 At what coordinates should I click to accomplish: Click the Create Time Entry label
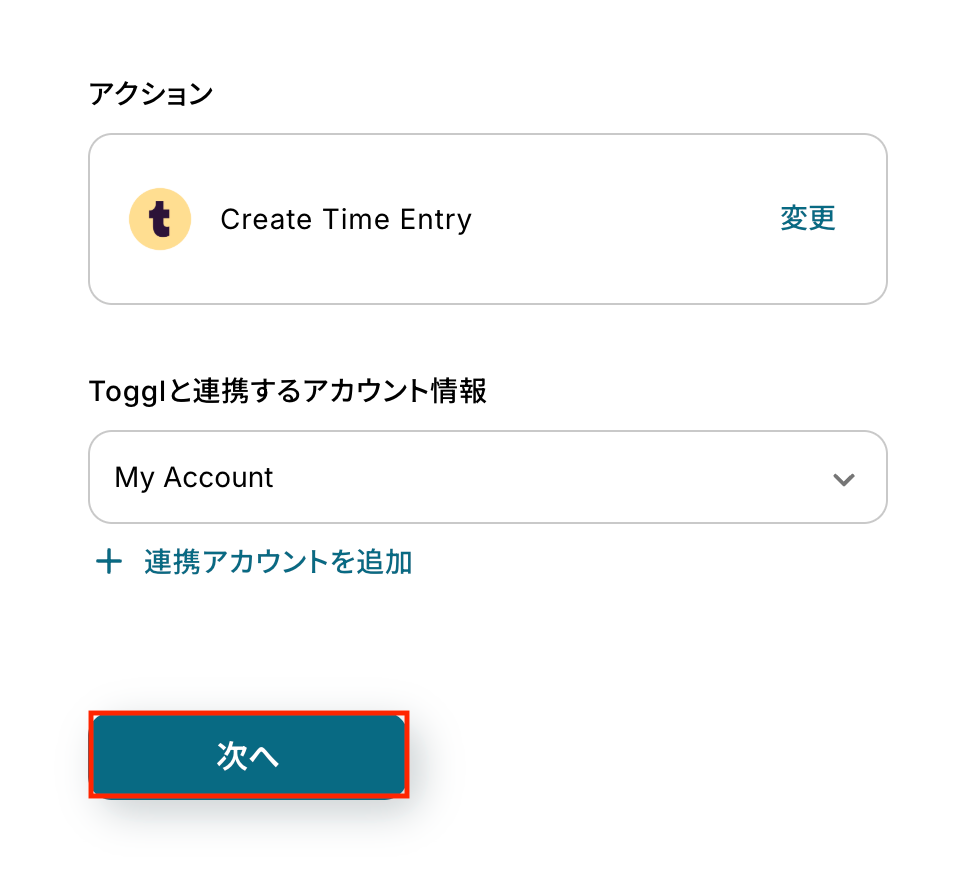[x=346, y=220]
